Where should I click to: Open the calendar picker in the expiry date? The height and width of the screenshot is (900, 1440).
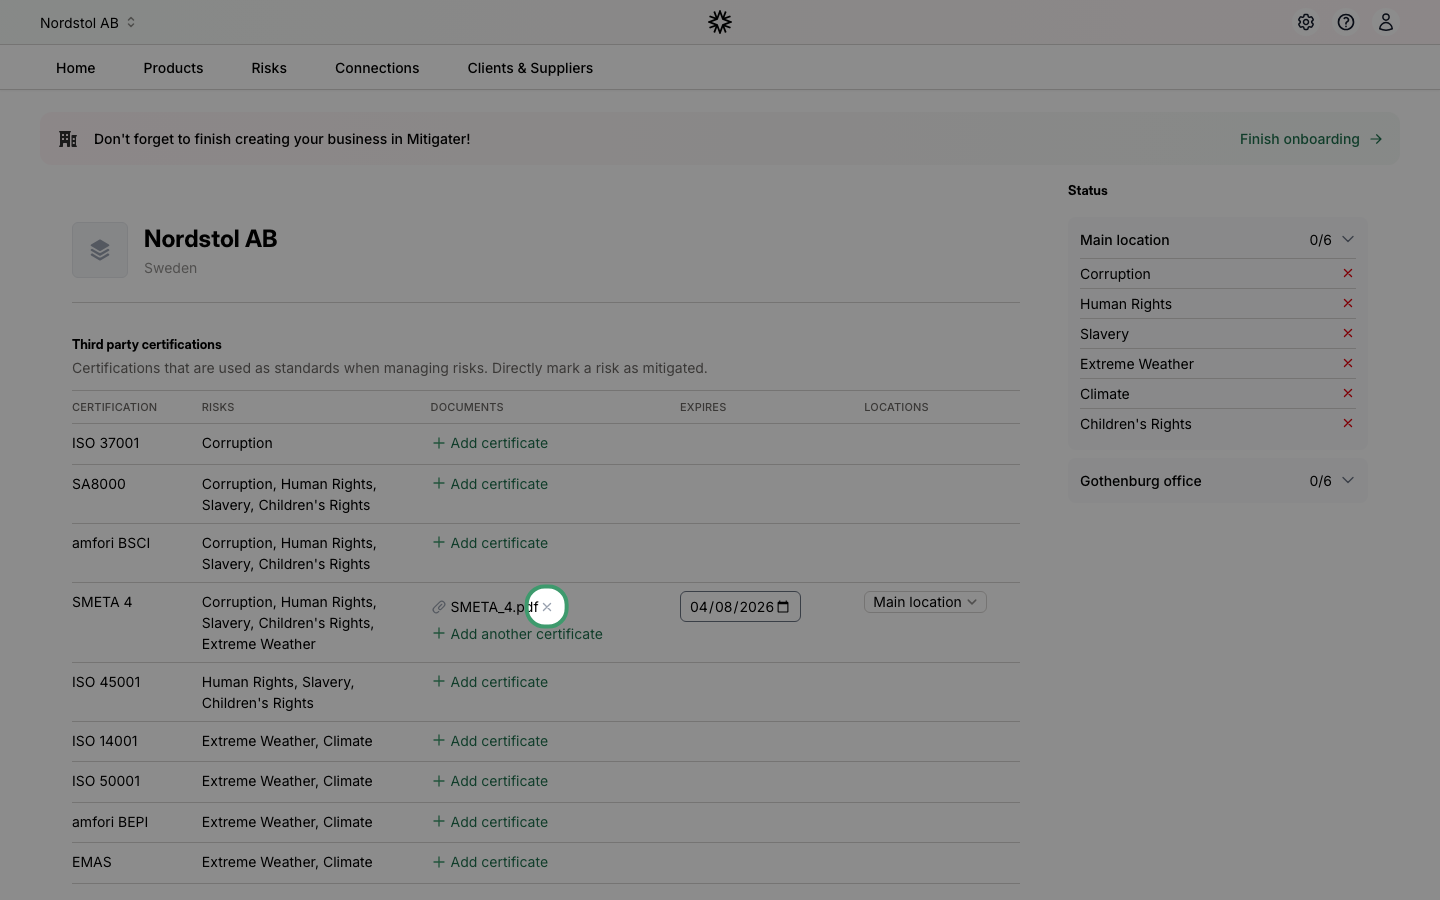[783, 607]
